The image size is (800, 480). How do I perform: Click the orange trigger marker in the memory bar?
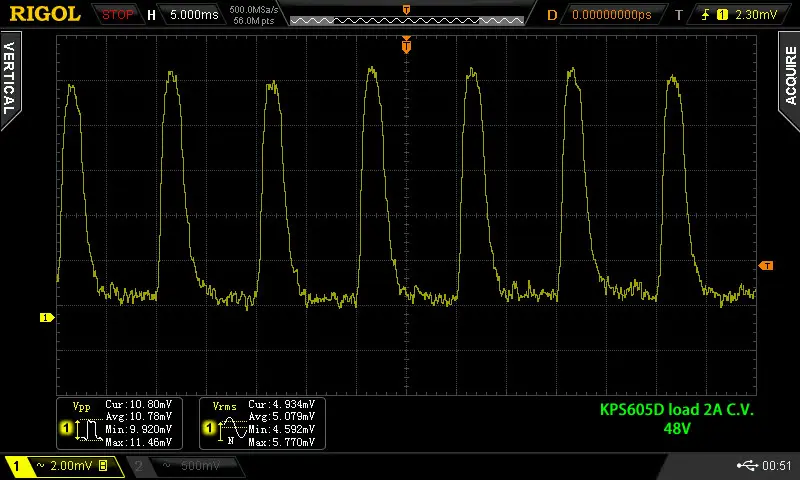(406, 9)
